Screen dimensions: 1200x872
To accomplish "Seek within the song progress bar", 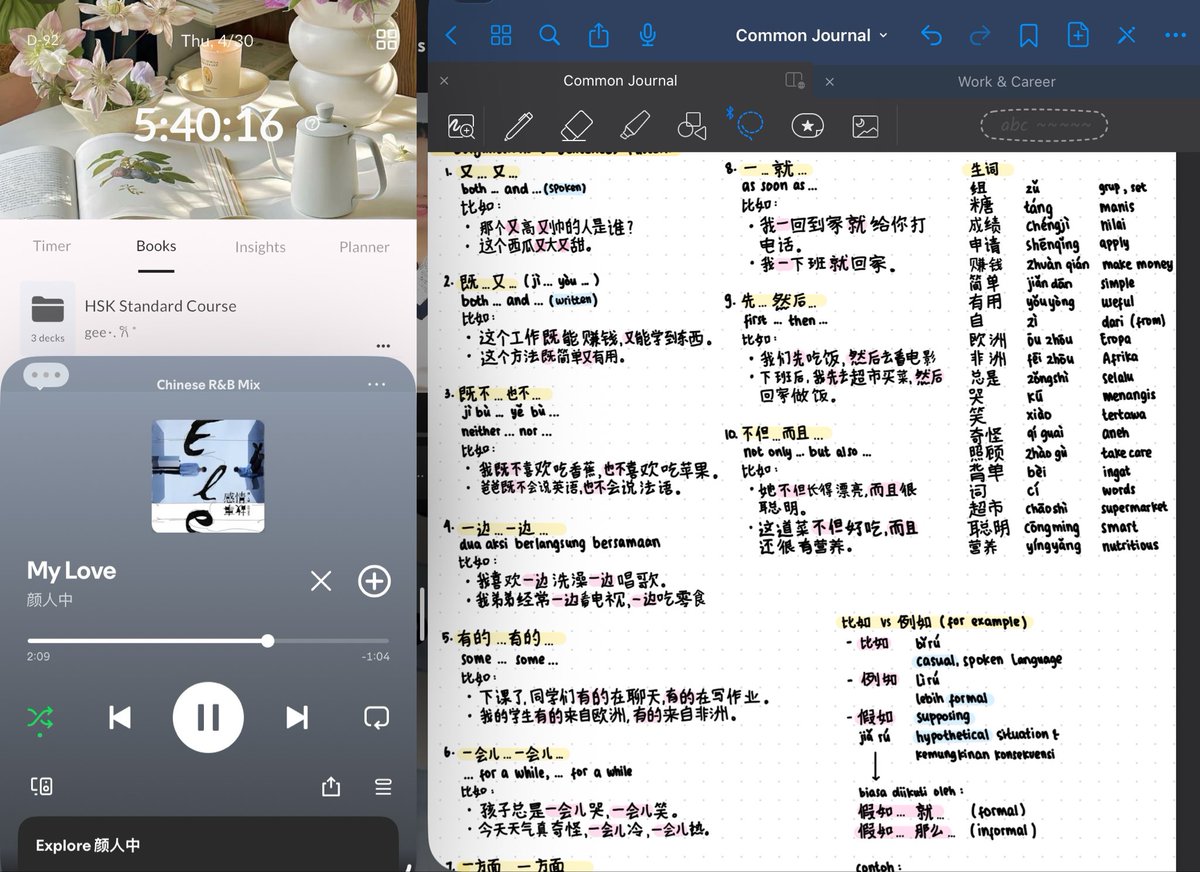I will click(x=208, y=640).
